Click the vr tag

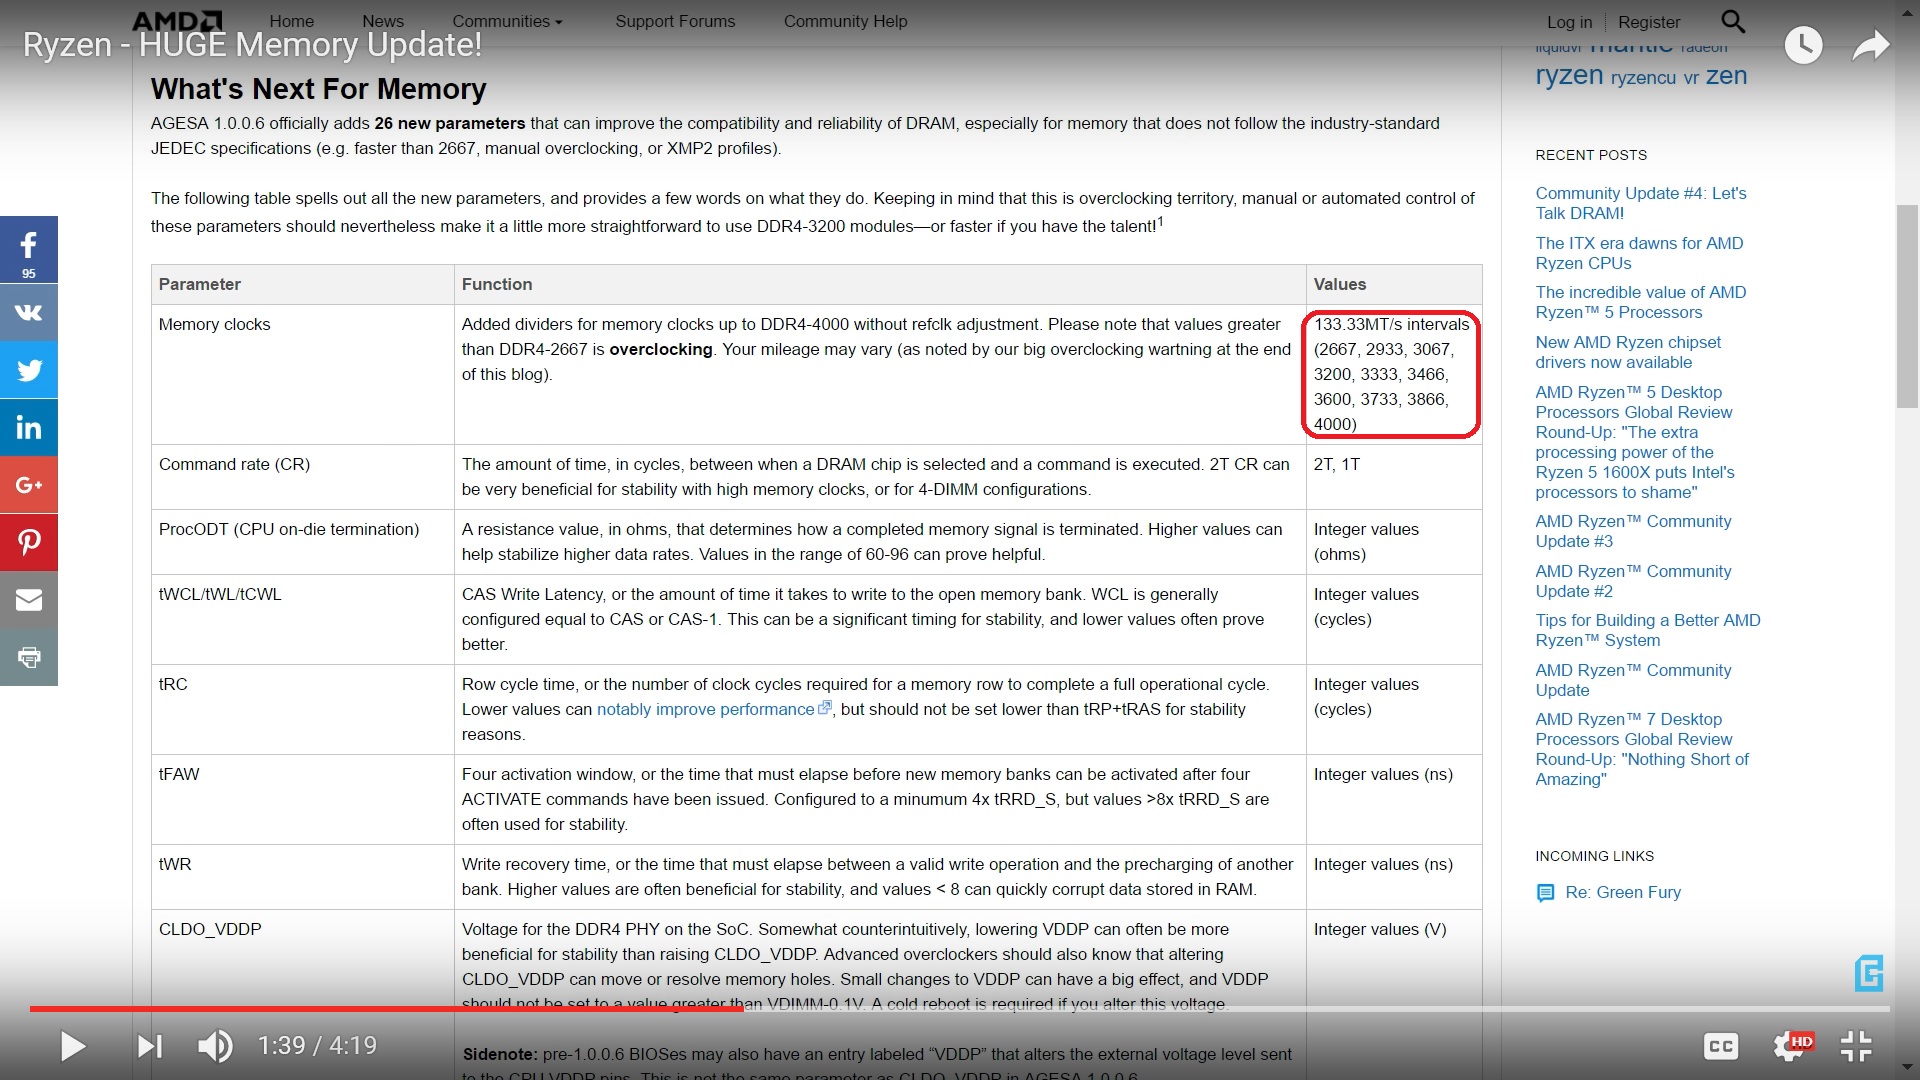(x=1691, y=77)
